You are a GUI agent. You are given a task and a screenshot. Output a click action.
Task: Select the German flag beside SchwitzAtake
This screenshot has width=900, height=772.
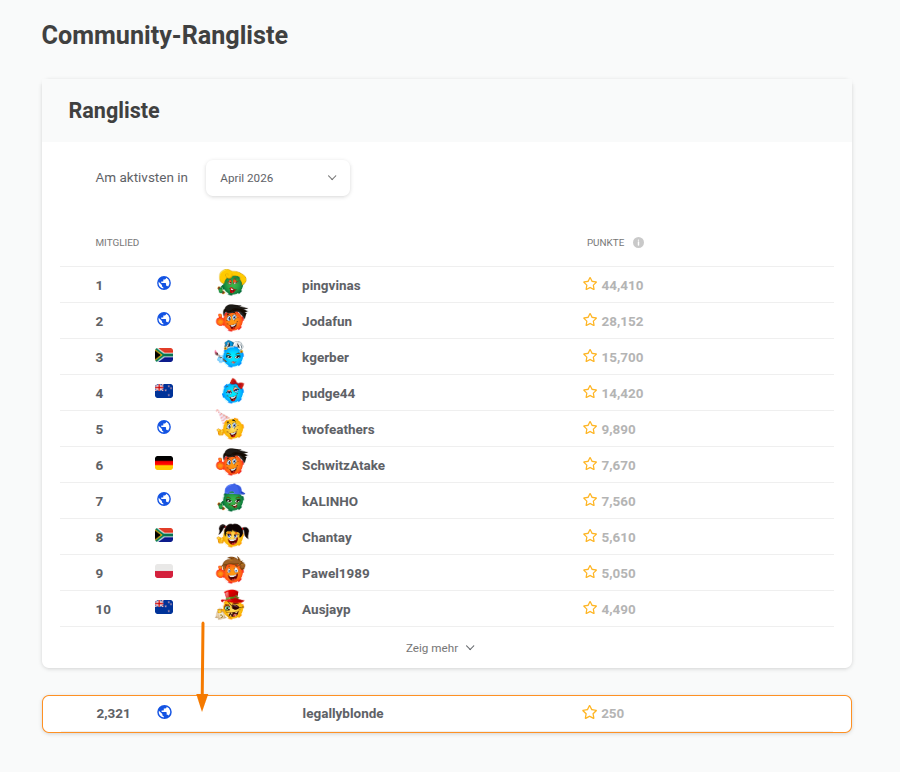164,463
